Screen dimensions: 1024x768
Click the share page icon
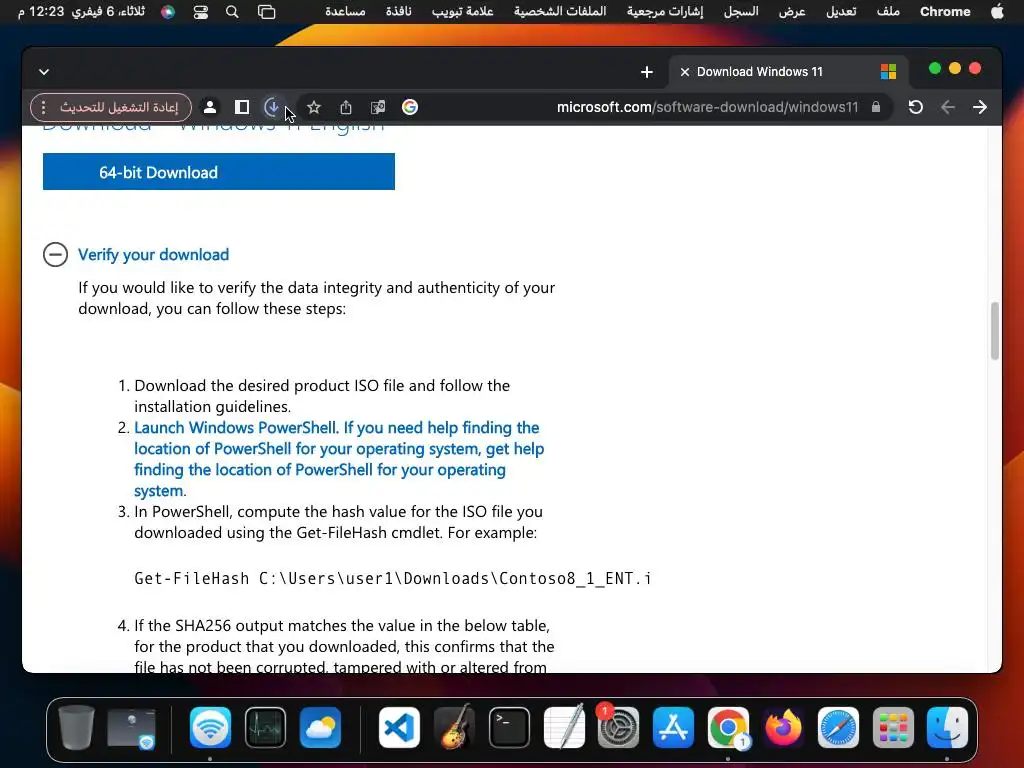[x=346, y=107]
